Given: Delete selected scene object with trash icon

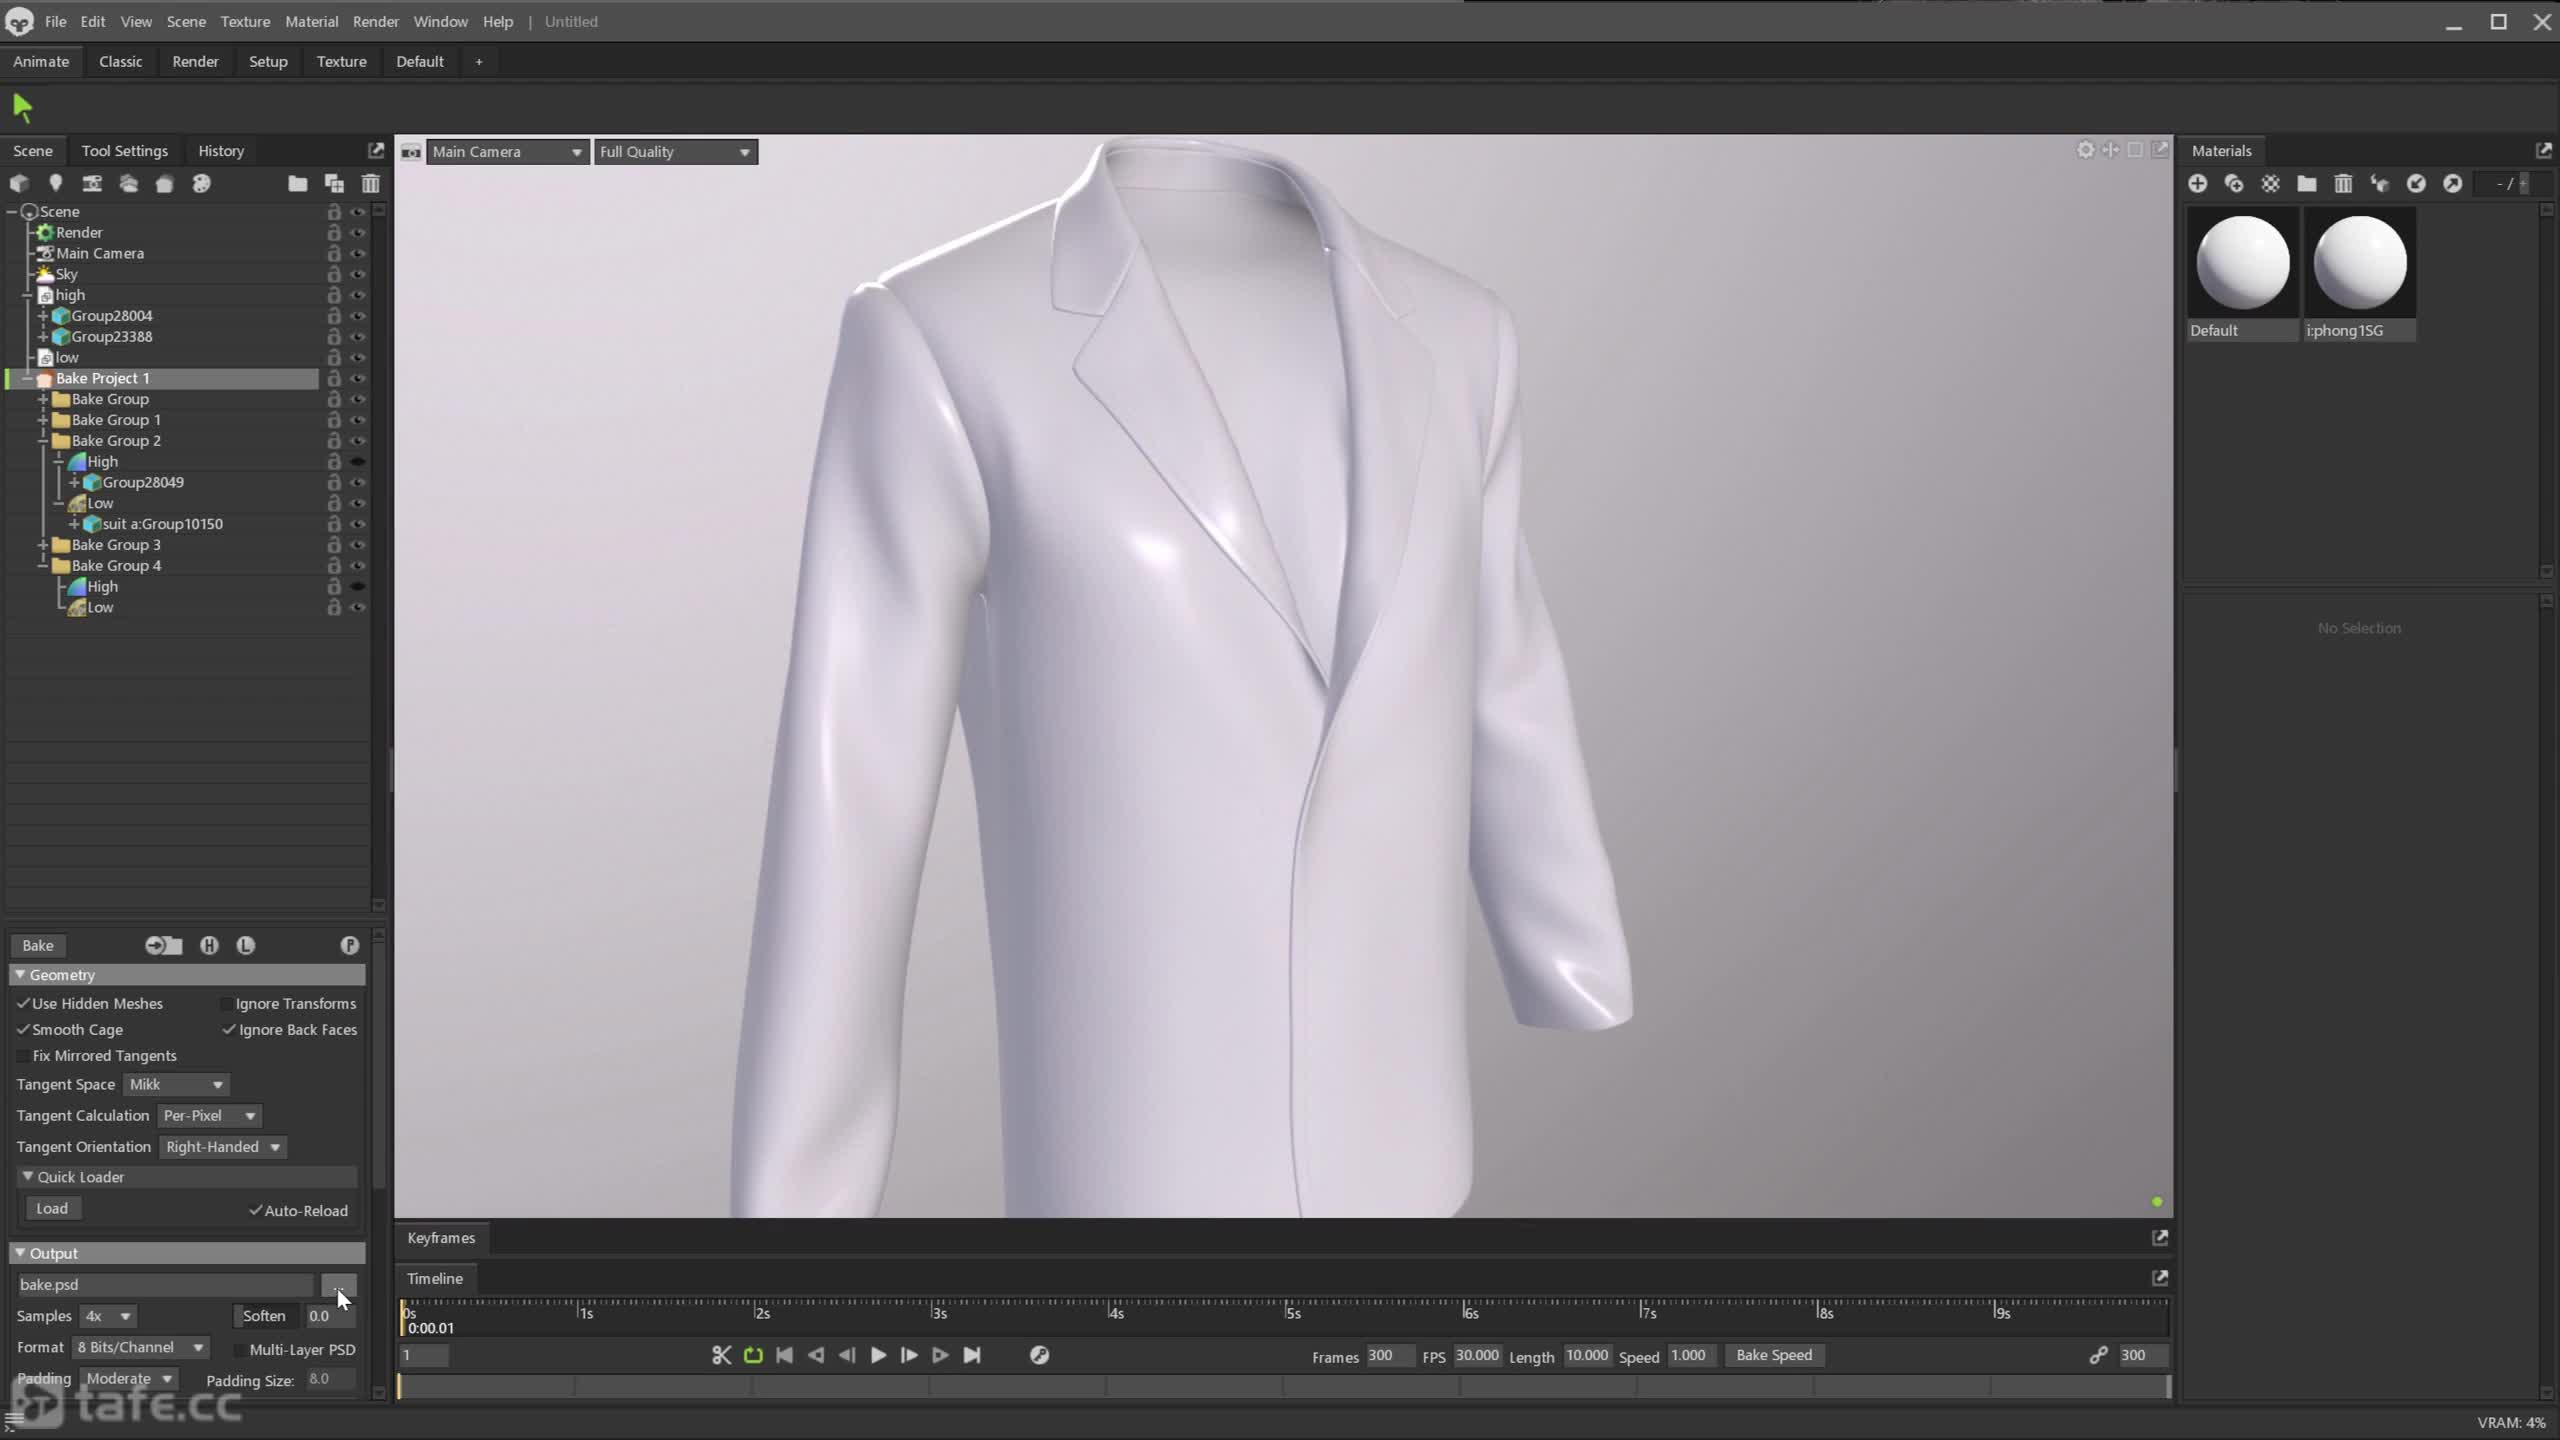Looking at the screenshot, I should pos(370,183).
